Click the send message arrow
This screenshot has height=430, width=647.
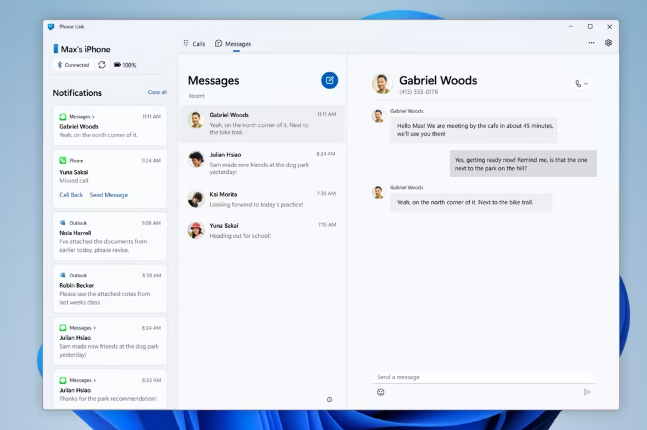point(587,392)
